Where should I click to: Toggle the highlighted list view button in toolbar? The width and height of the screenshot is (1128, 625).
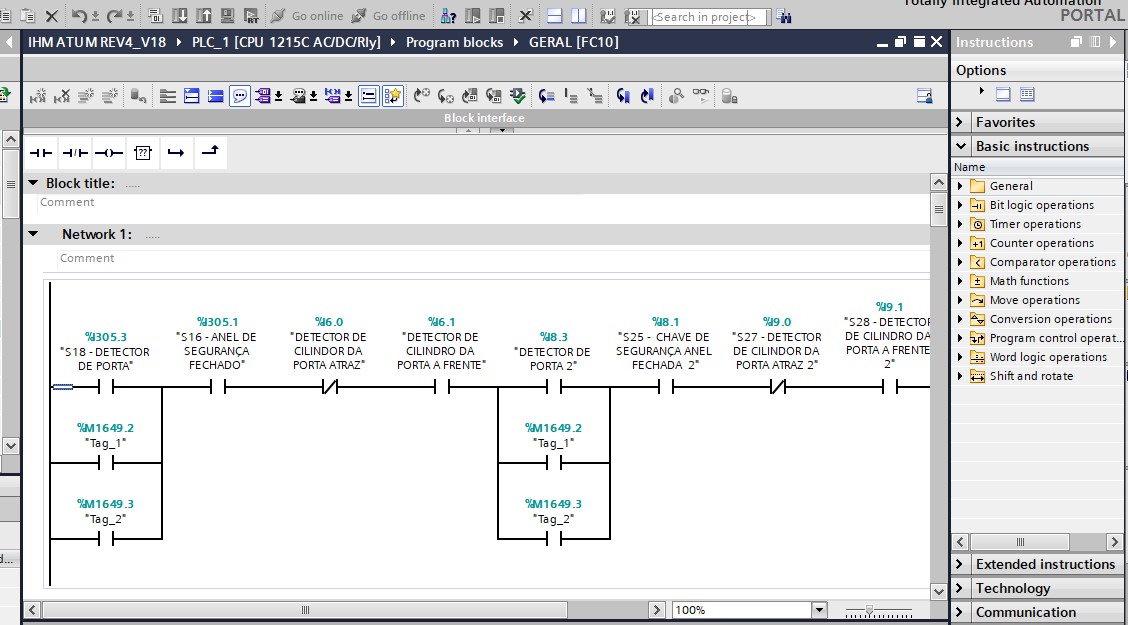coord(369,96)
